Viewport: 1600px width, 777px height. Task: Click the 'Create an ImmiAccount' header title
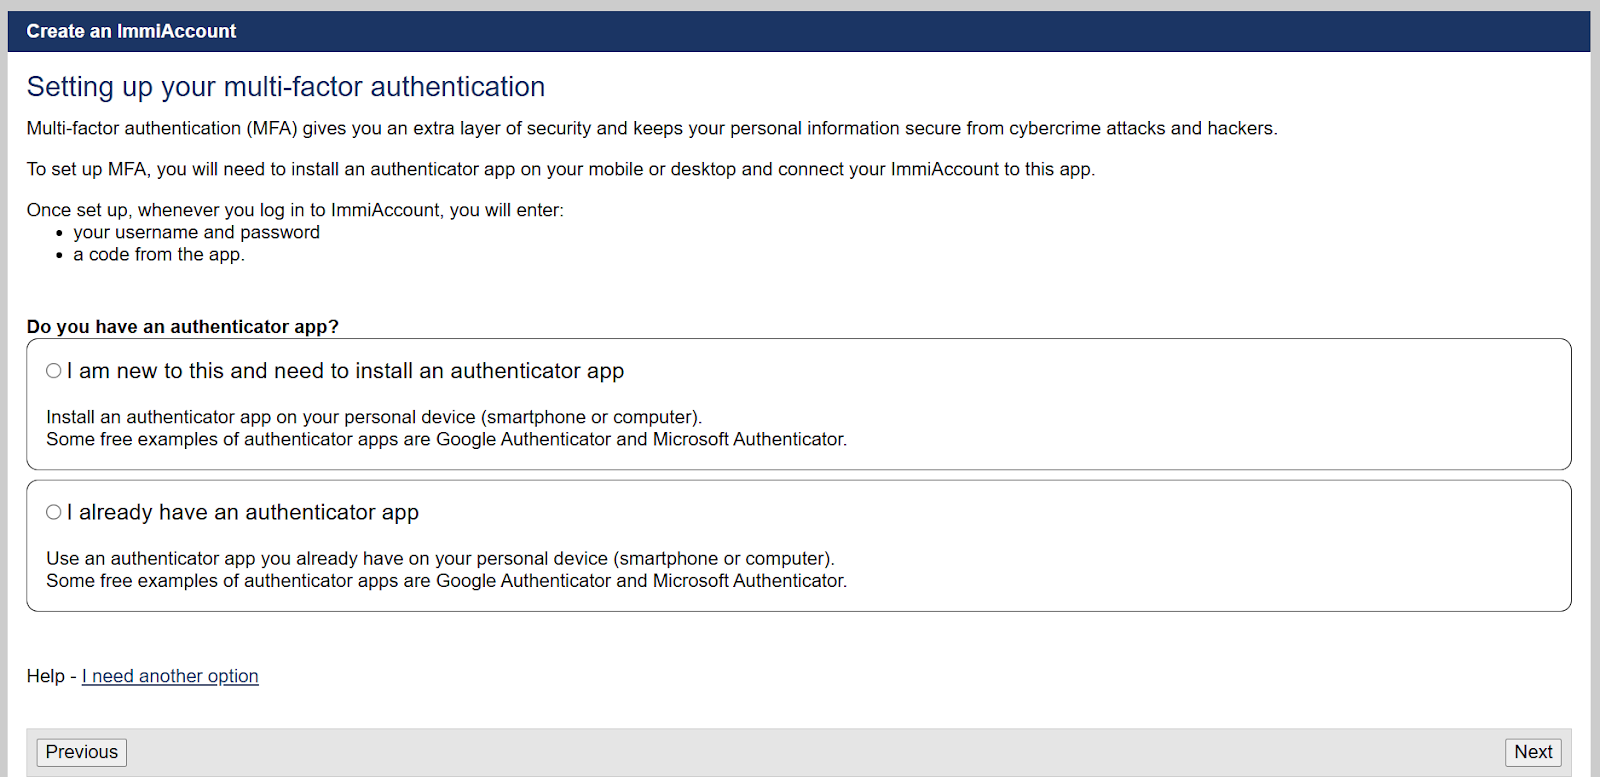131,31
